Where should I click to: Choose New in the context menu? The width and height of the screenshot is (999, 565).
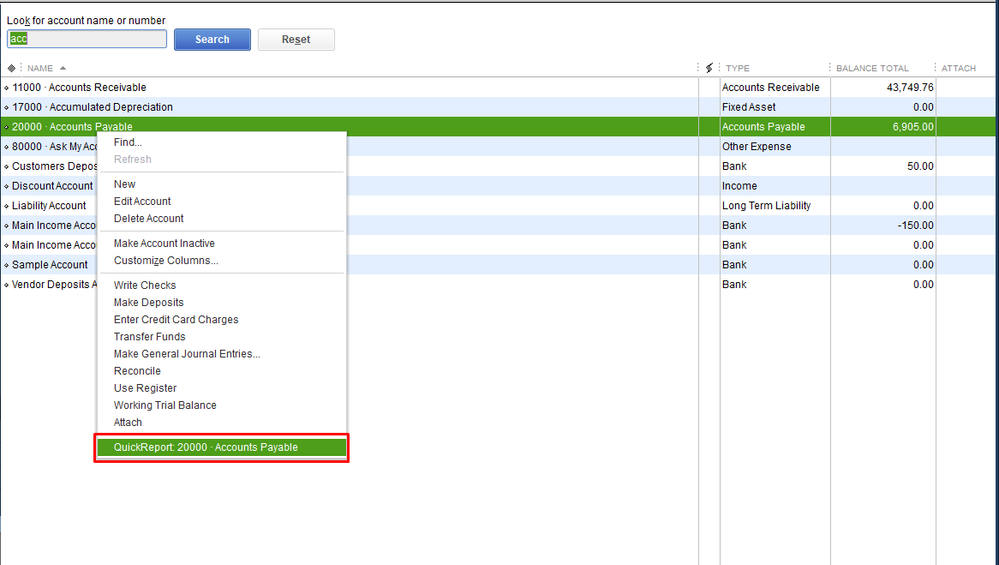tap(124, 184)
